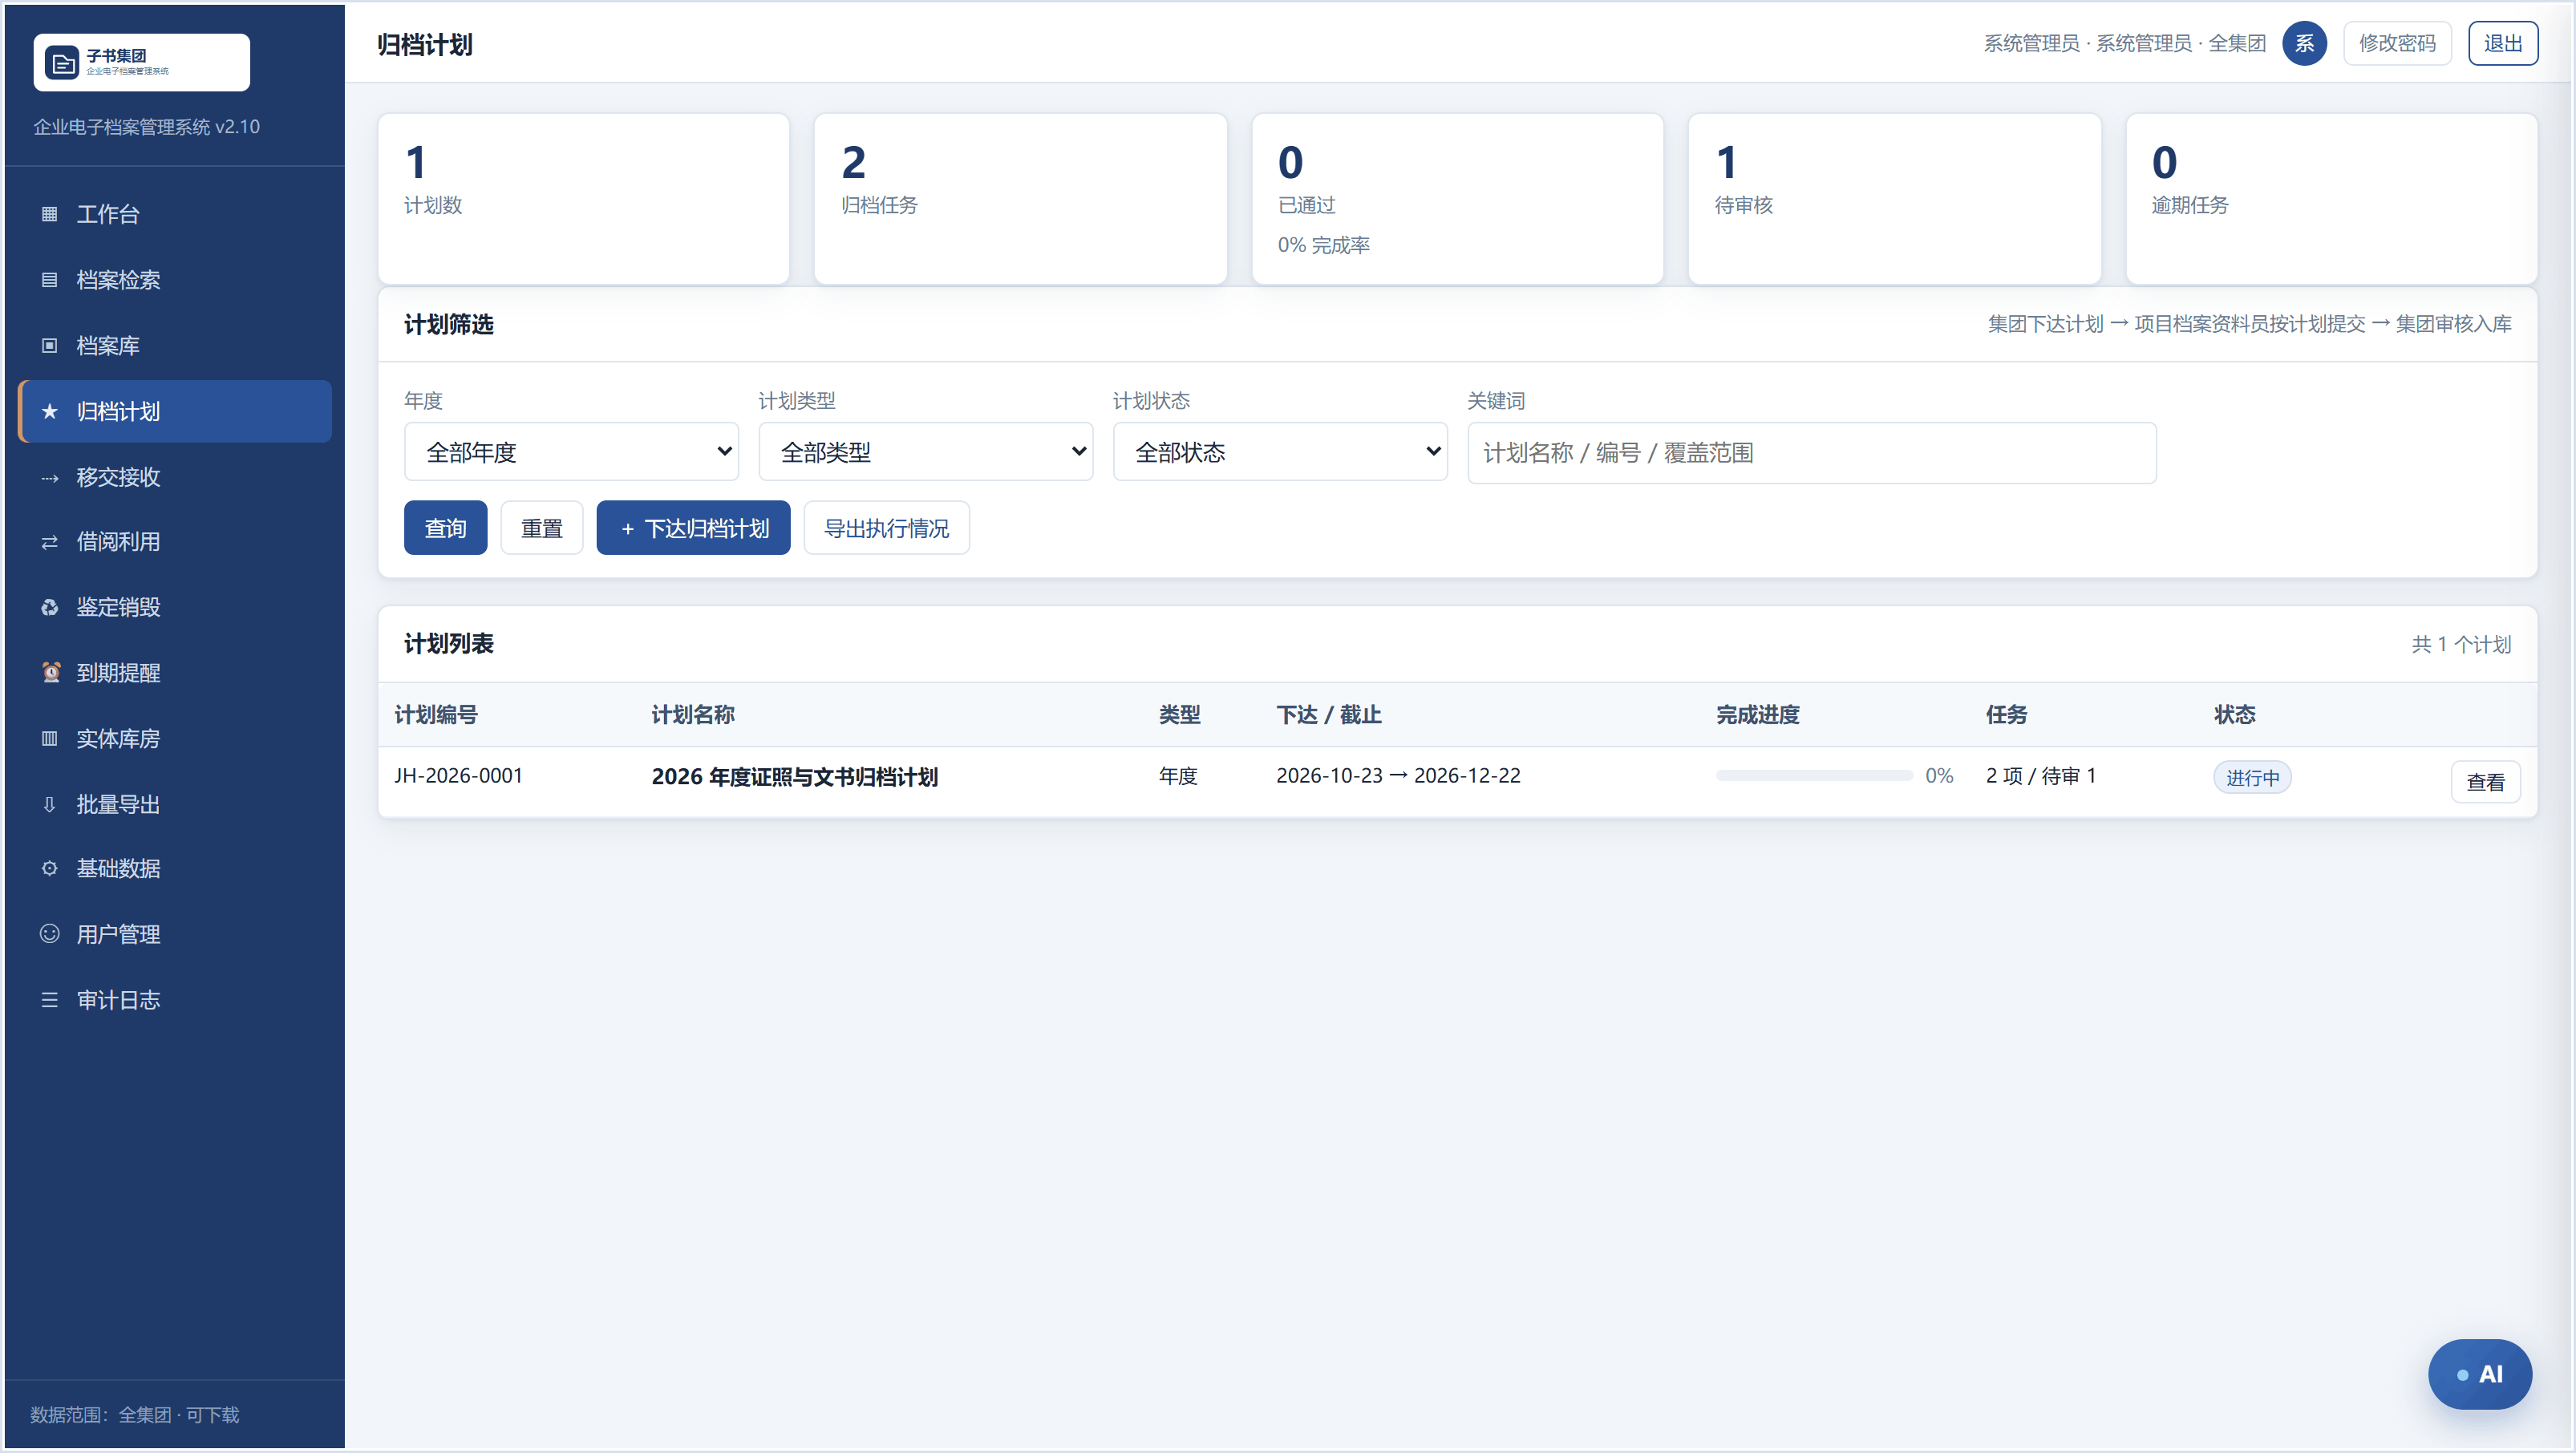Click the 退出 button
The height and width of the screenshot is (1453, 2576).
coord(2502,43)
